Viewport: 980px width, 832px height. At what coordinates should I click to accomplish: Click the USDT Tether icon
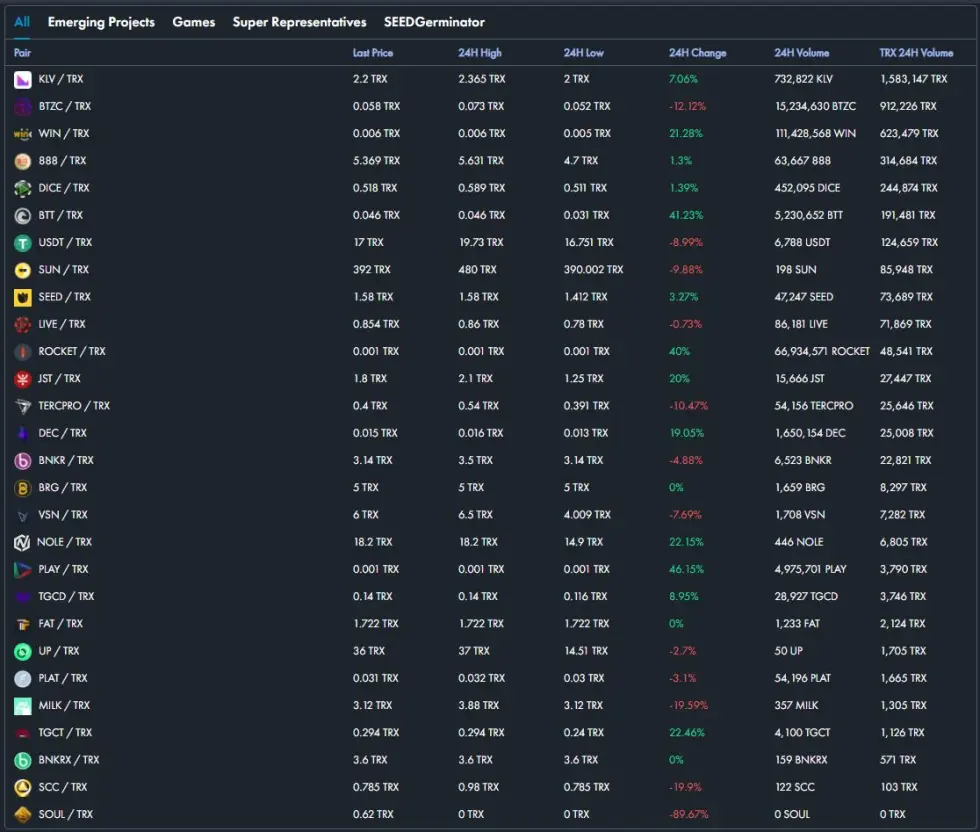coord(22,243)
